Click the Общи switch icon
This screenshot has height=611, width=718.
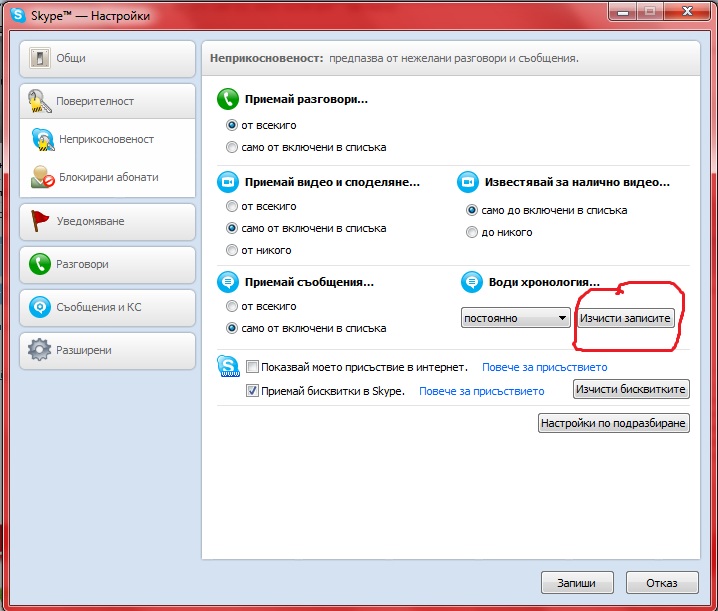(x=40, y=58)
